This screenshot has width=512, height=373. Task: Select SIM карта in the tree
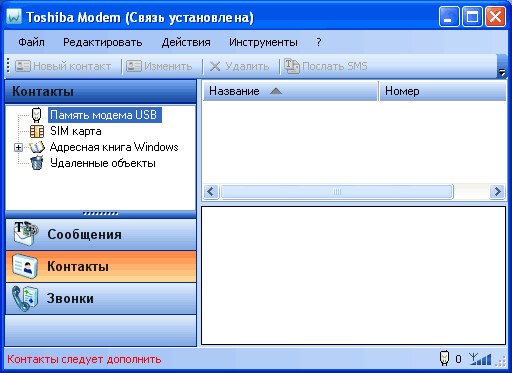tap(76, 131)
